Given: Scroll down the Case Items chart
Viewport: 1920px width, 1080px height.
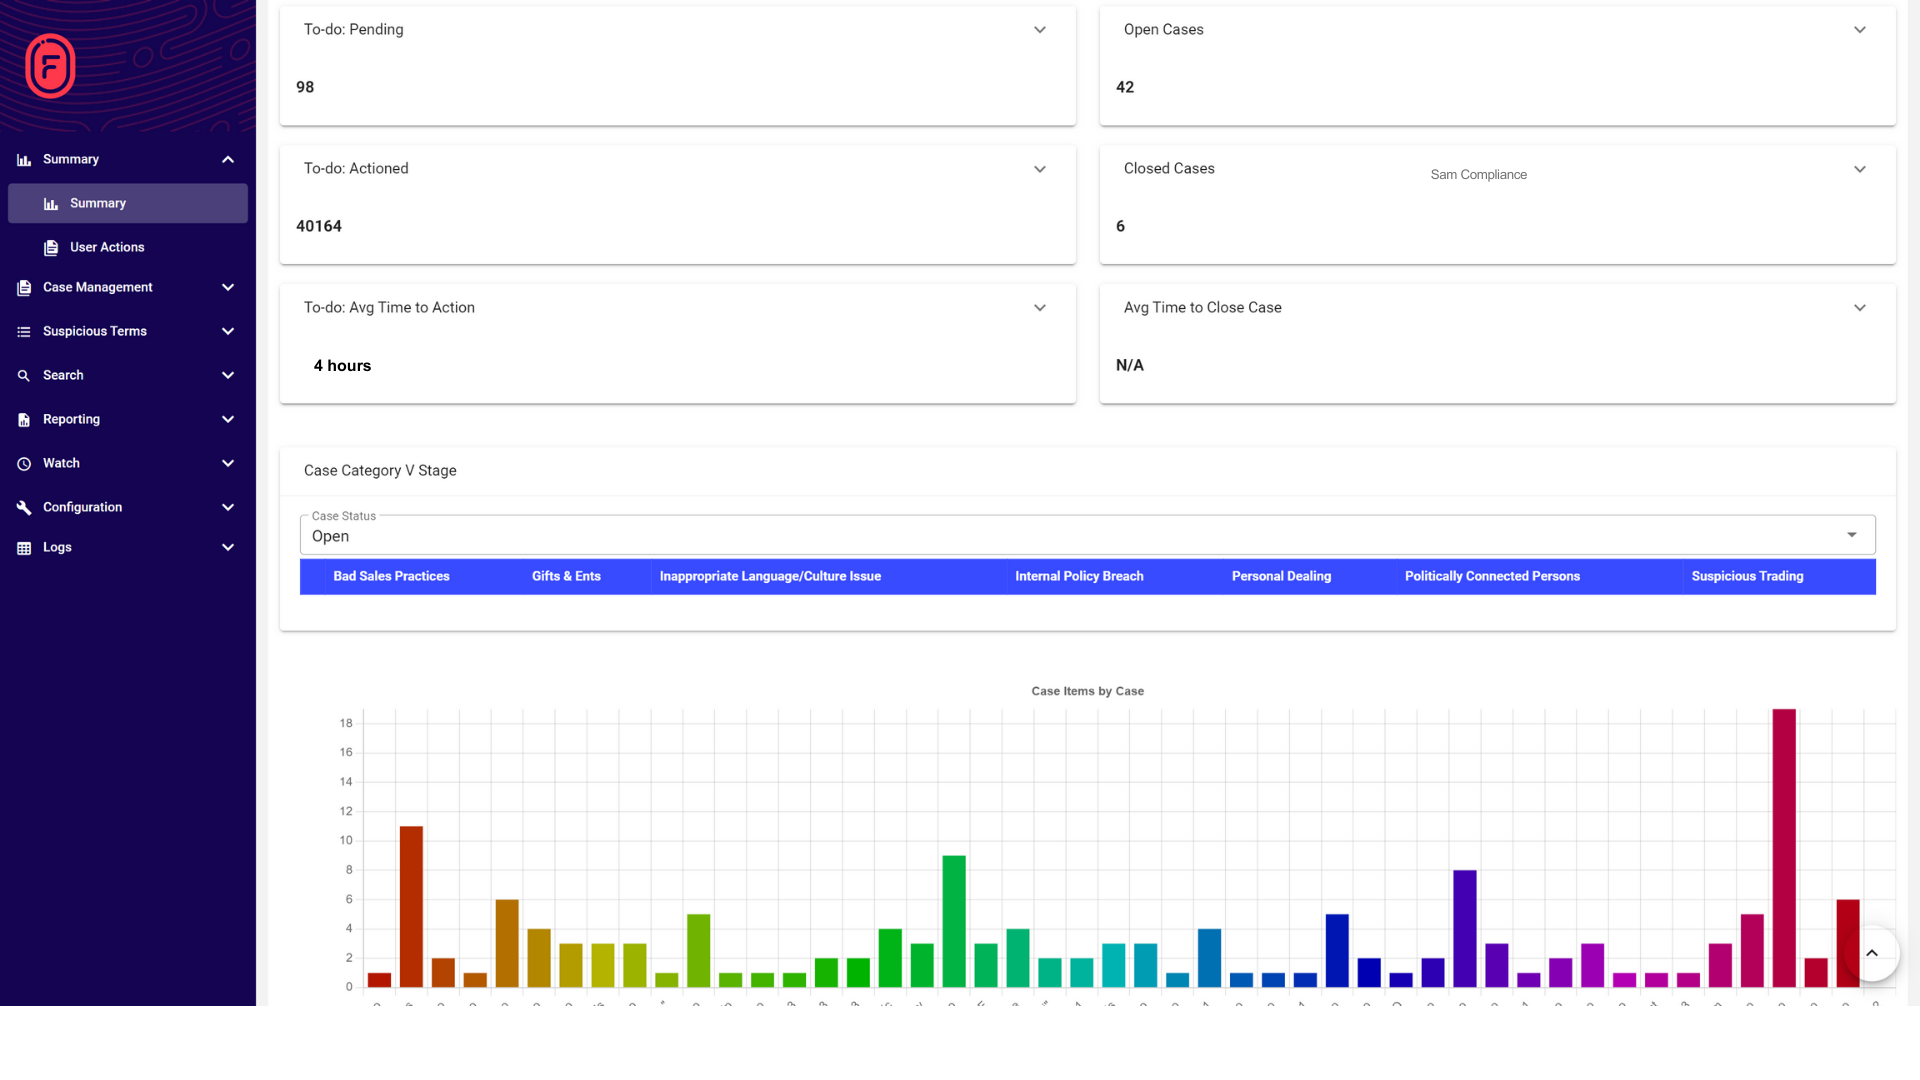Looking at the screenshot, I should pyautogui.click(x=1873, y=953).
